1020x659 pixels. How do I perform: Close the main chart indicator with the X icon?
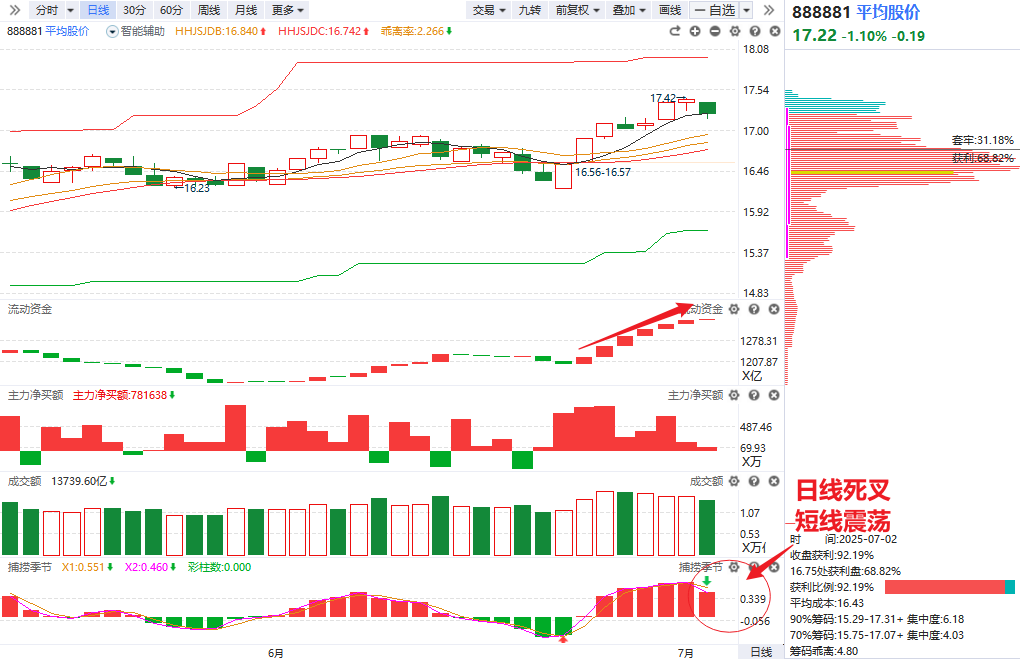[x=775, y=31]
